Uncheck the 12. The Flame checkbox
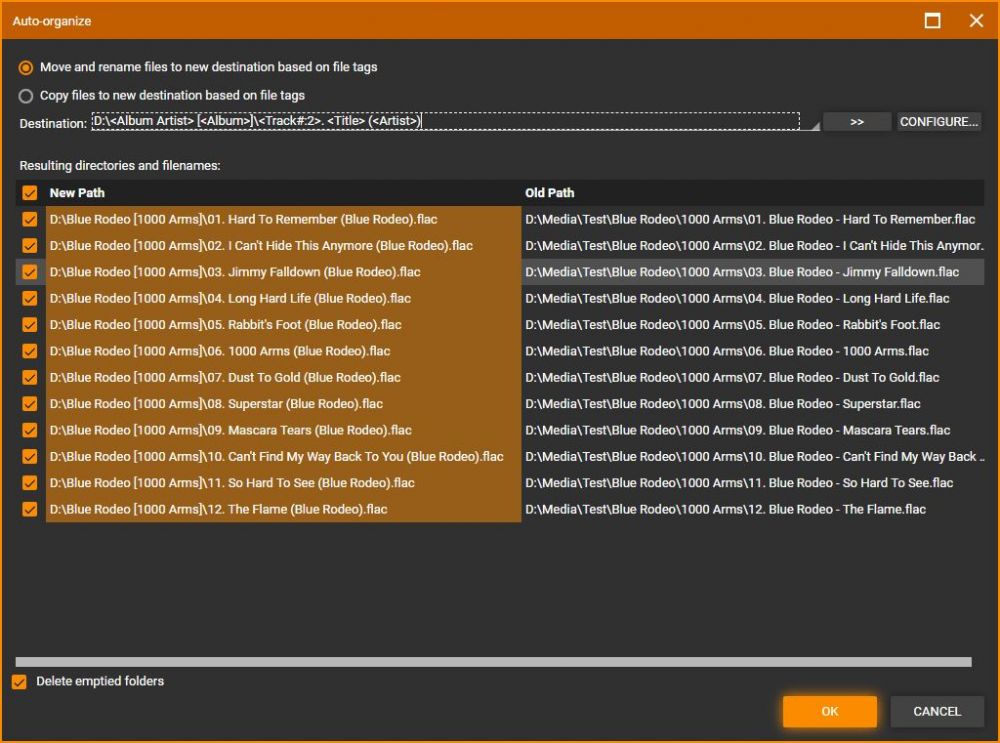Viewport: 1000px width, 743px height. (30, 509)
